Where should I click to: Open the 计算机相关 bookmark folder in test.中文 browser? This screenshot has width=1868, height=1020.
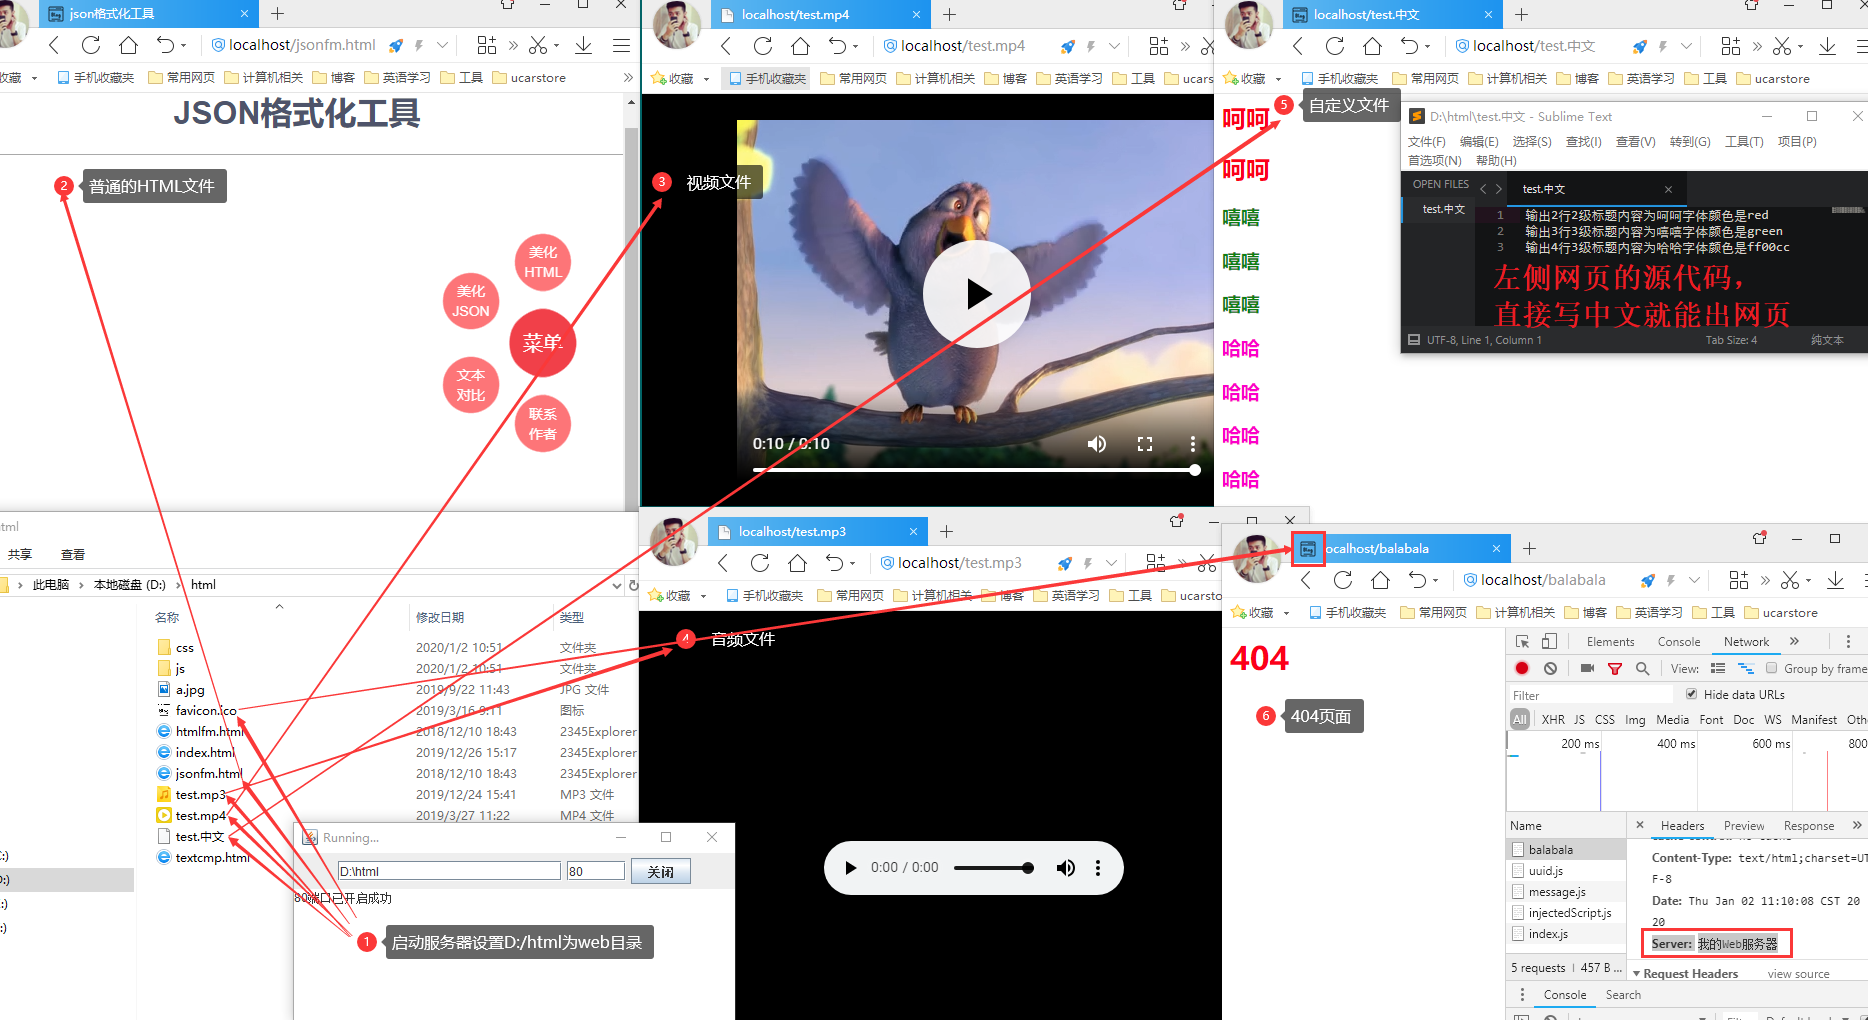1507,78
